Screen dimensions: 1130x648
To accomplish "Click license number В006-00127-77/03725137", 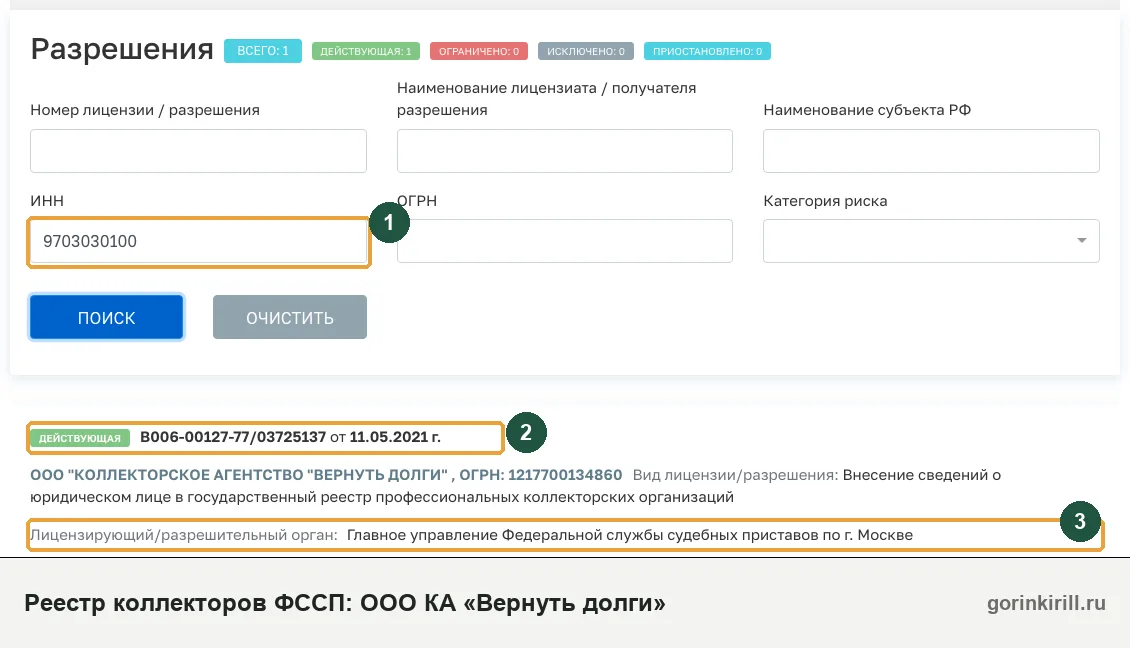I will click(233, 437).
